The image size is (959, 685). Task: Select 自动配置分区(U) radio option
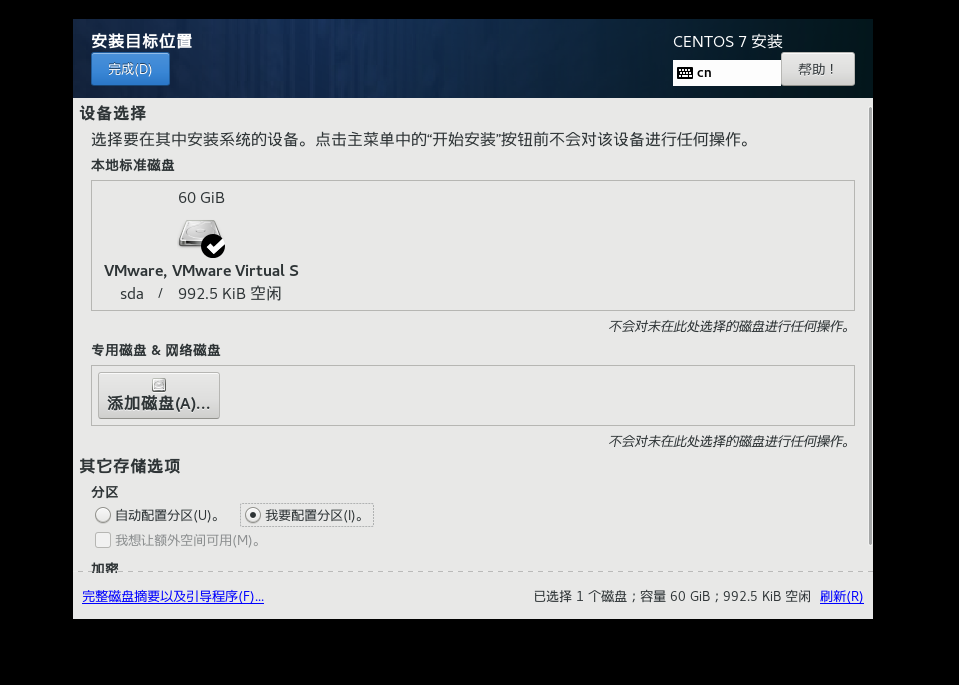[x=157, y=515]
